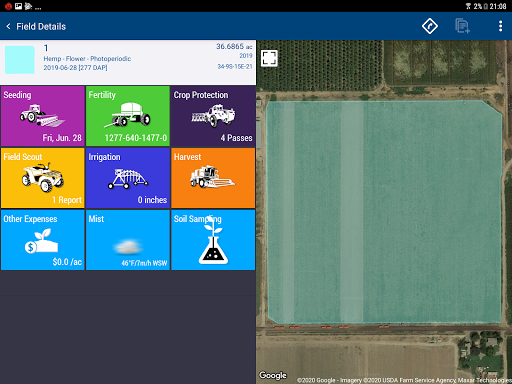The width and height of the screenshot is (512, 384).
Task: Tap the status bar clock 21:08
Action: pos(498,6)
